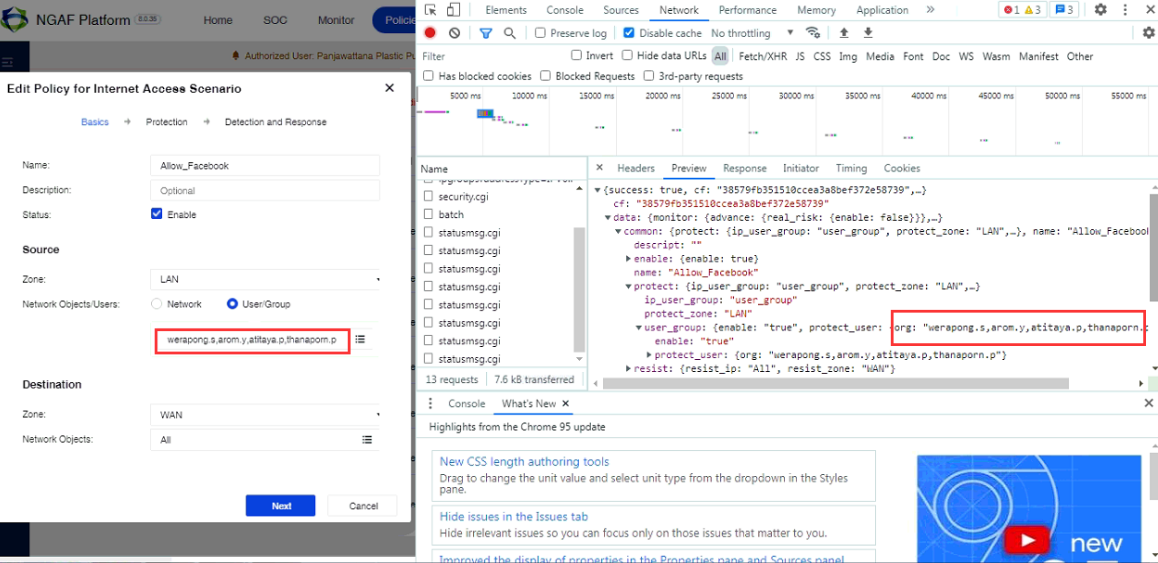
Task: Open network search magnifier
Action: coord(509,33)
